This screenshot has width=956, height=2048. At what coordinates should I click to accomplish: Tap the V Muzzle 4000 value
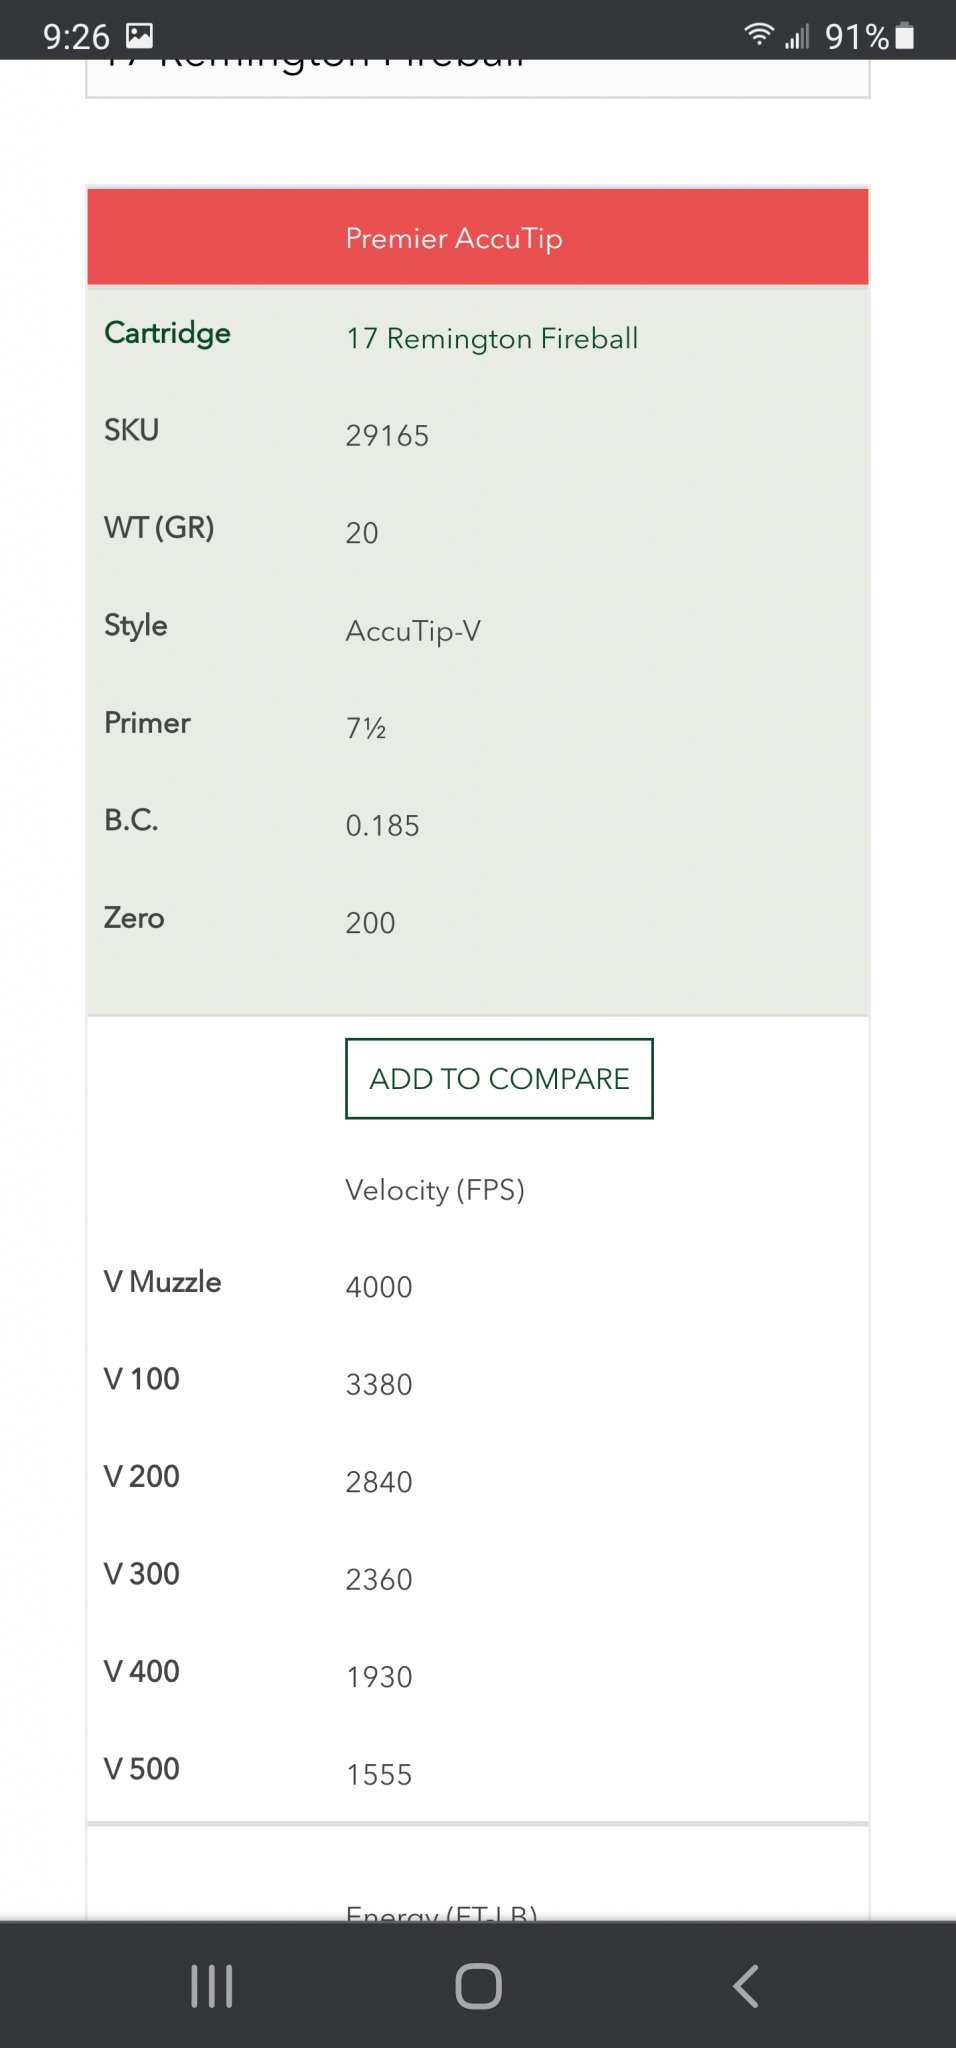[379, 1286]
